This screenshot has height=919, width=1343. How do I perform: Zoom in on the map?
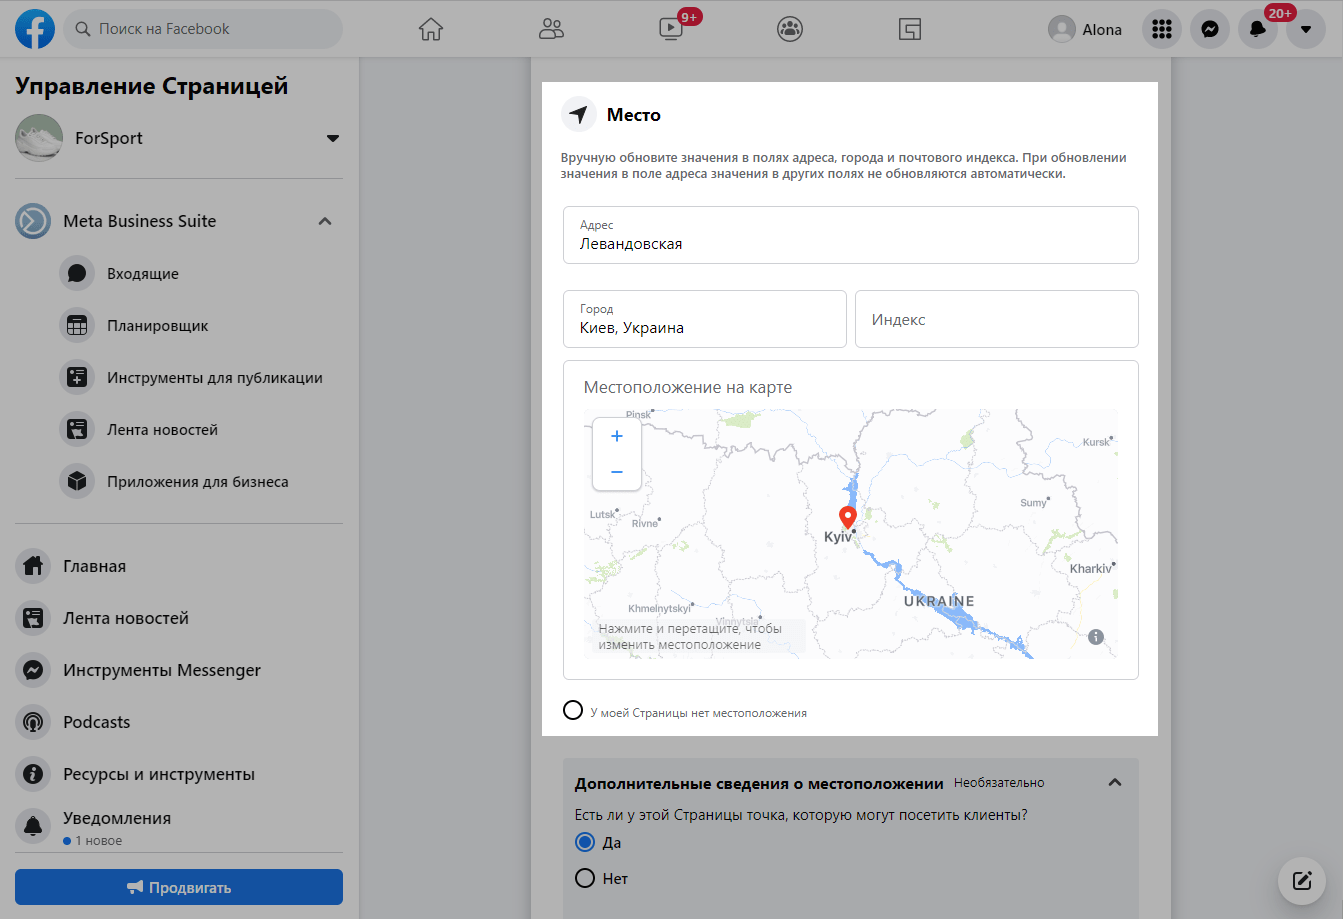coord(617,436)
